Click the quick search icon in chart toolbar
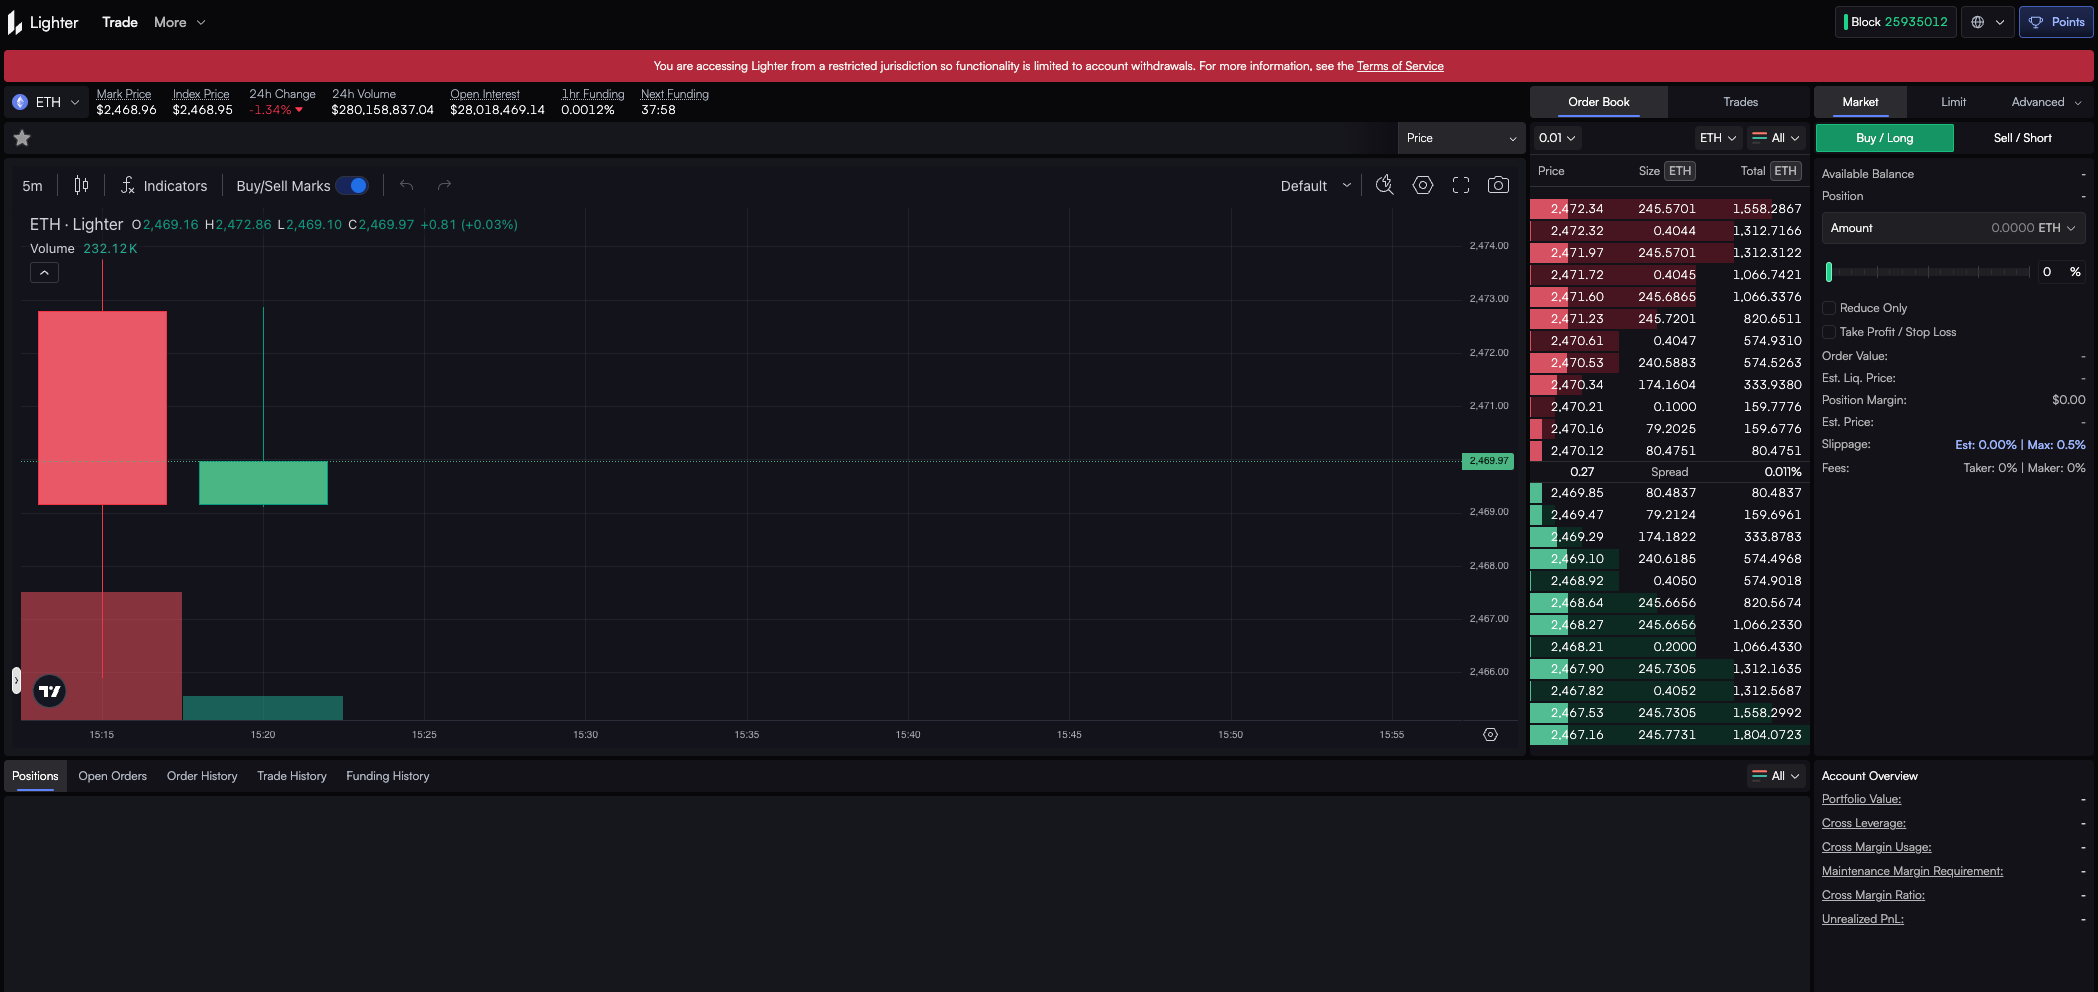2098x992 pixels. [x=1384, y=185]
